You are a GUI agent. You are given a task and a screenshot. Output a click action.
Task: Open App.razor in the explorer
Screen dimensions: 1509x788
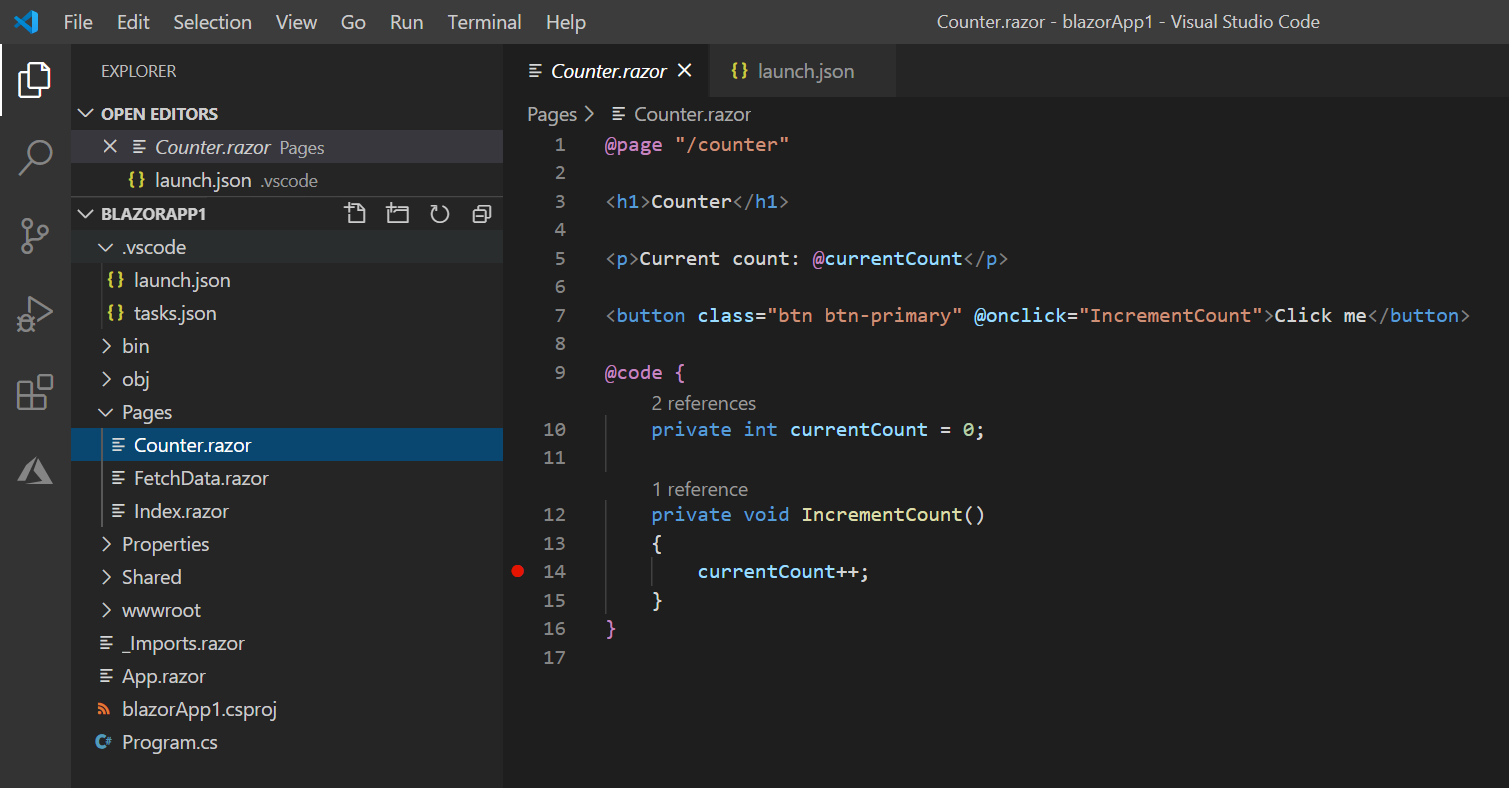tap(163, 676)
